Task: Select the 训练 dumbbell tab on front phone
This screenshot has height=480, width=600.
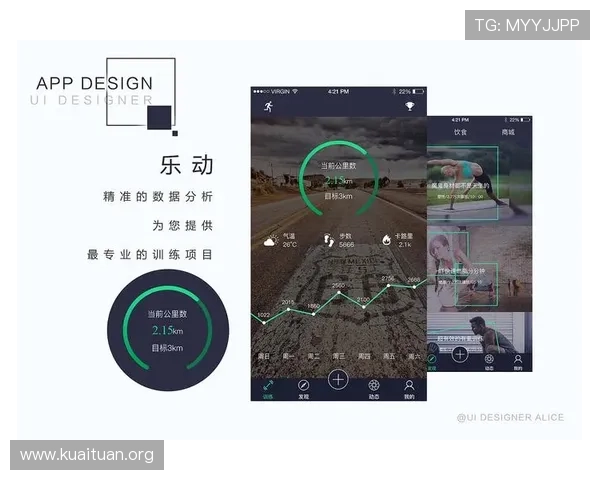Action: 268,389
